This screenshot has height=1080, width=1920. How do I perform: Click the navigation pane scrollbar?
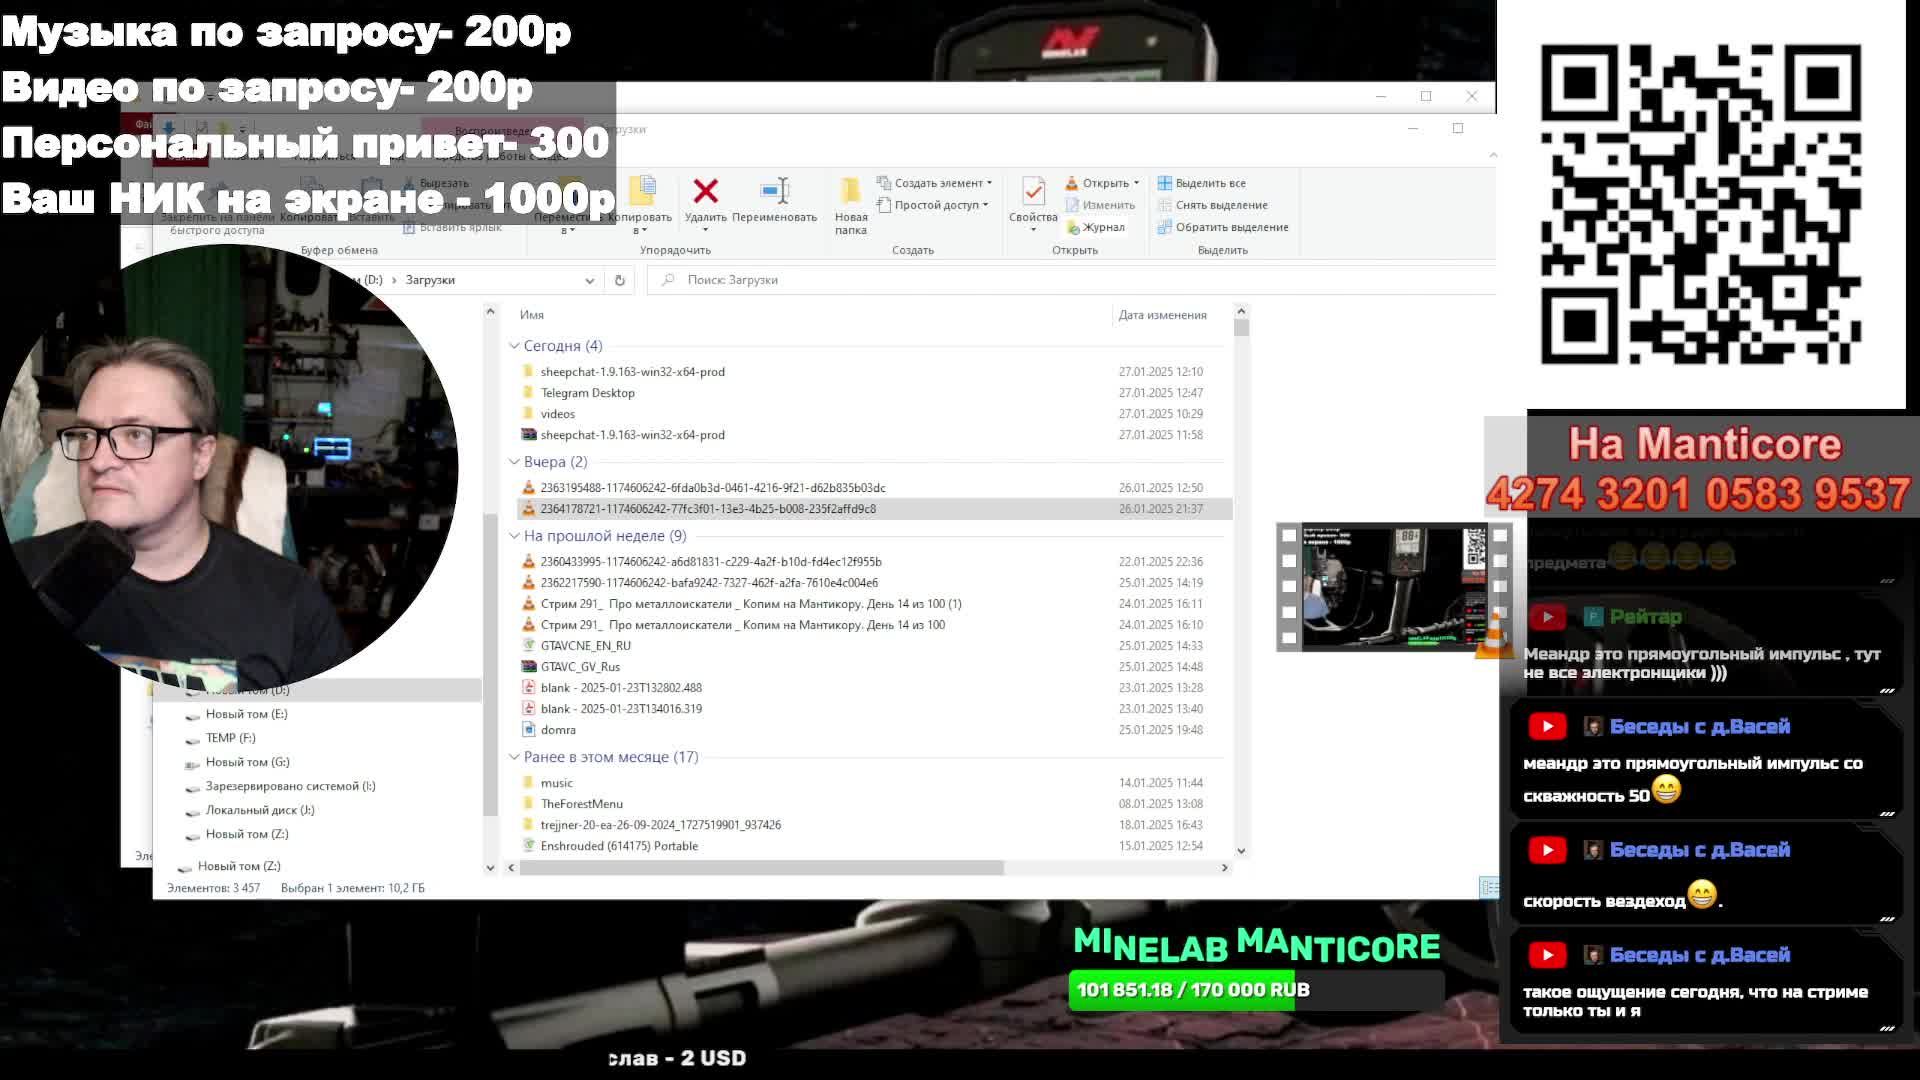490,664
